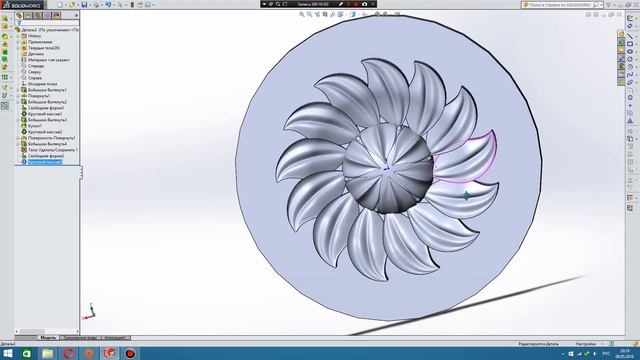Expand the History folder node

[x=18, y=36]
